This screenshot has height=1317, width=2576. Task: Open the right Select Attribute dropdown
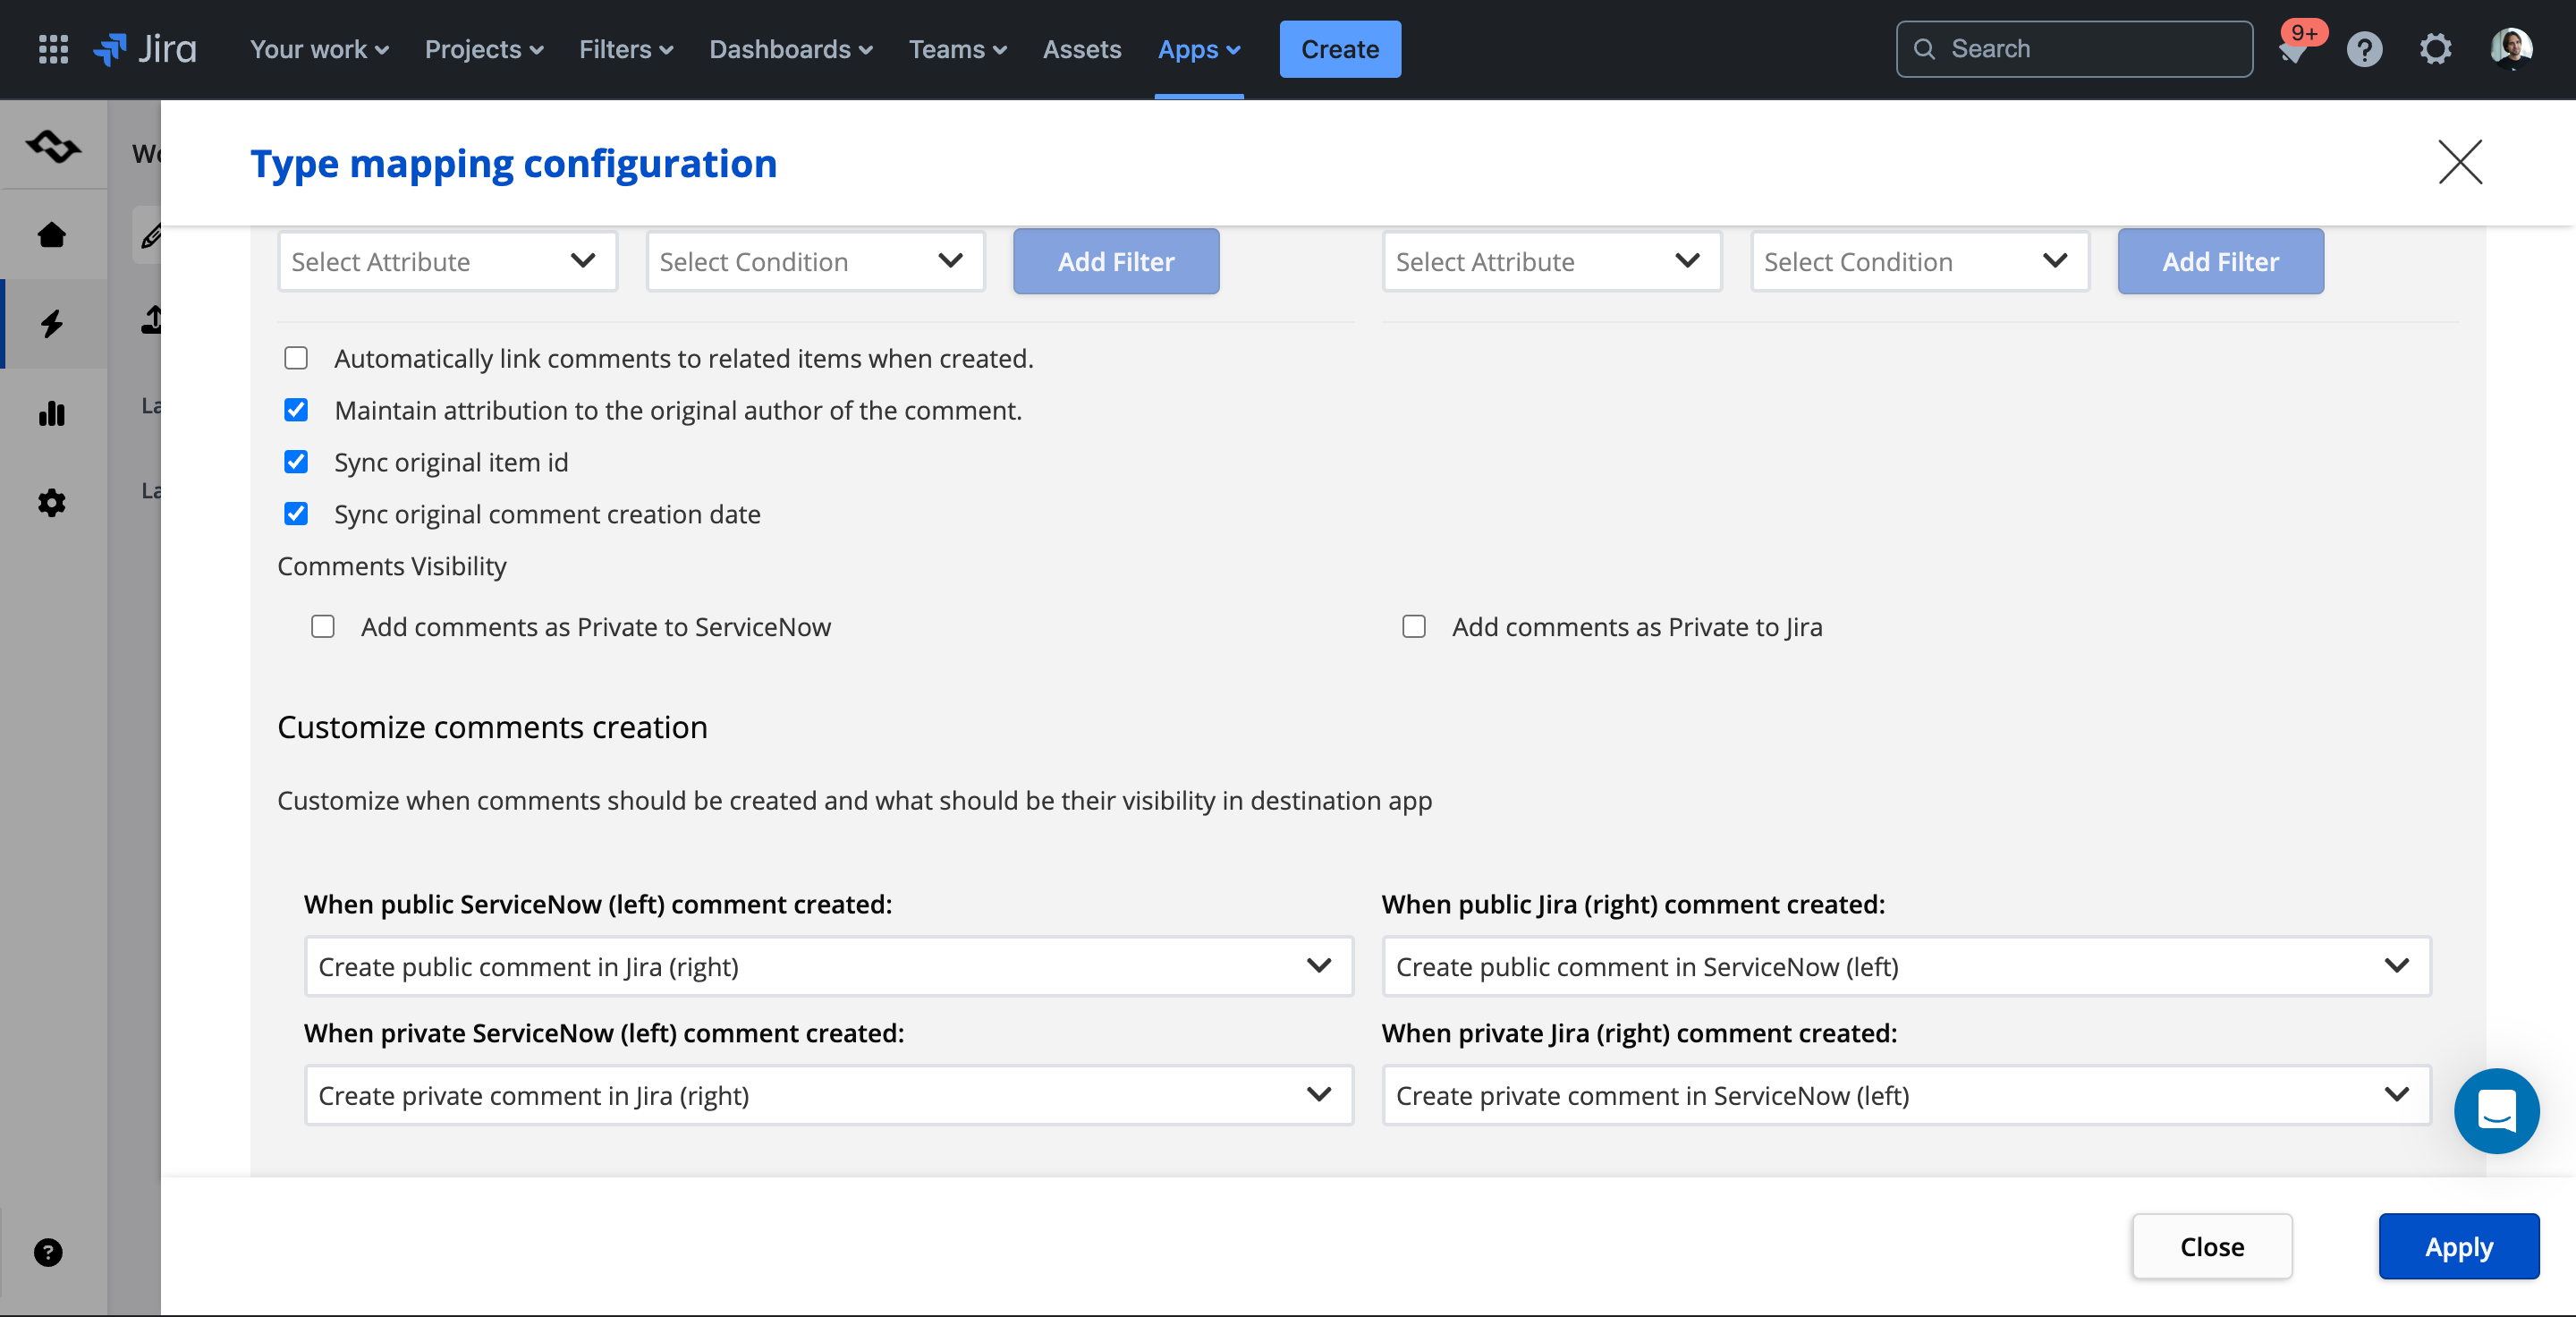coord(1551,262)
